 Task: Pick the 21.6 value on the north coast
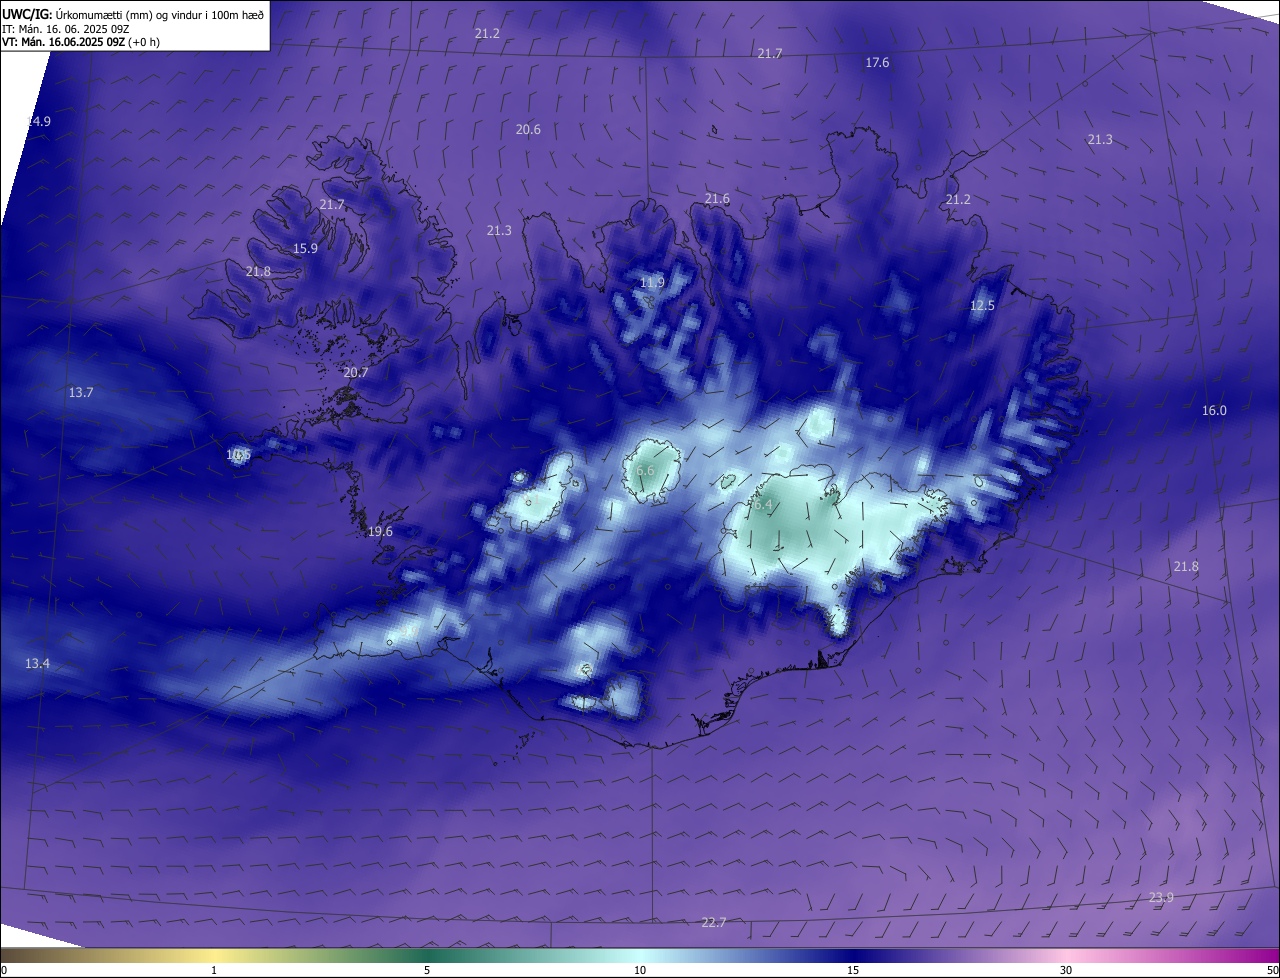[x=717, y=200]
